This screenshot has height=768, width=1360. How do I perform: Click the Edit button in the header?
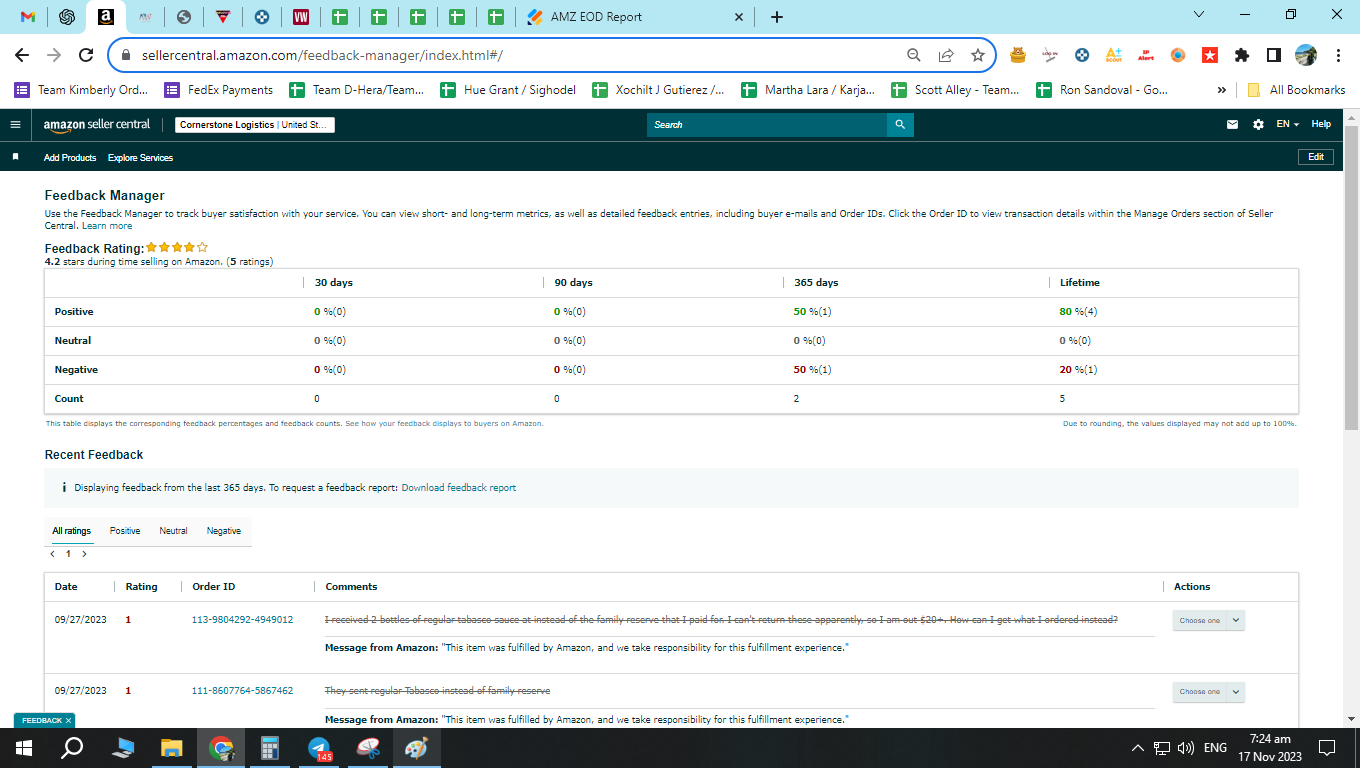[1316, 157]
